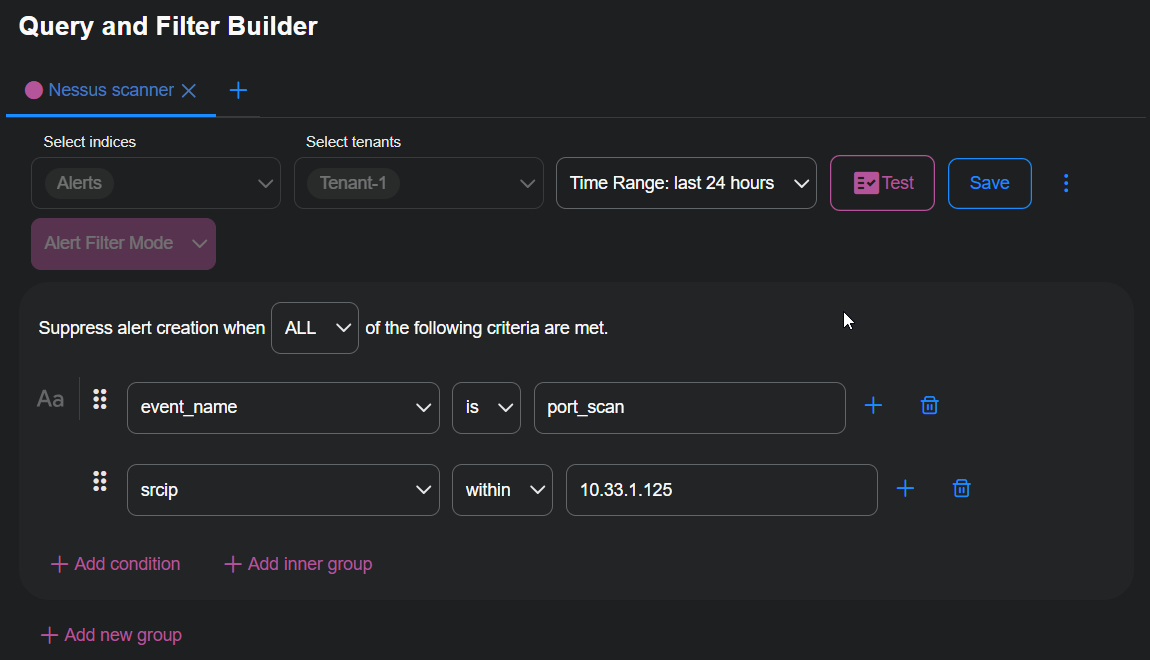Save the filter configuration
Image resolution: width=1150 pixels, height=660 pixels.
point(989,183)
